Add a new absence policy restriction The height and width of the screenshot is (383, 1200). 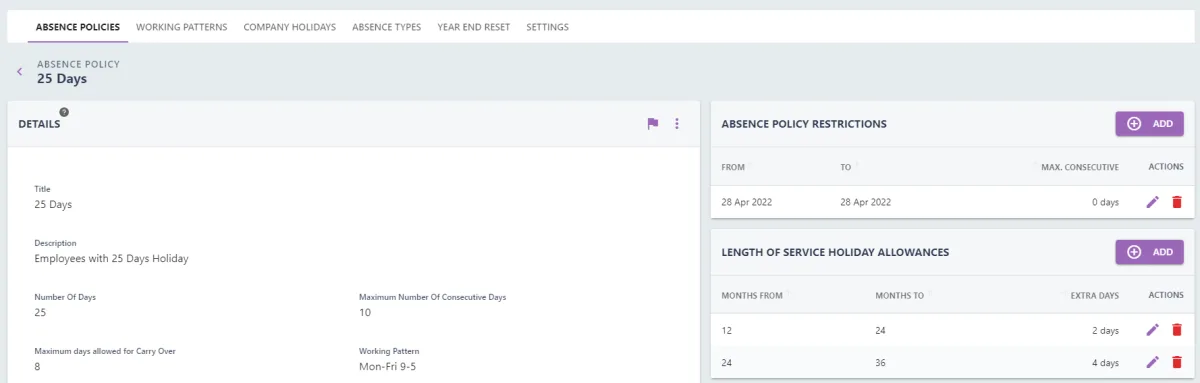[1150, 124]
